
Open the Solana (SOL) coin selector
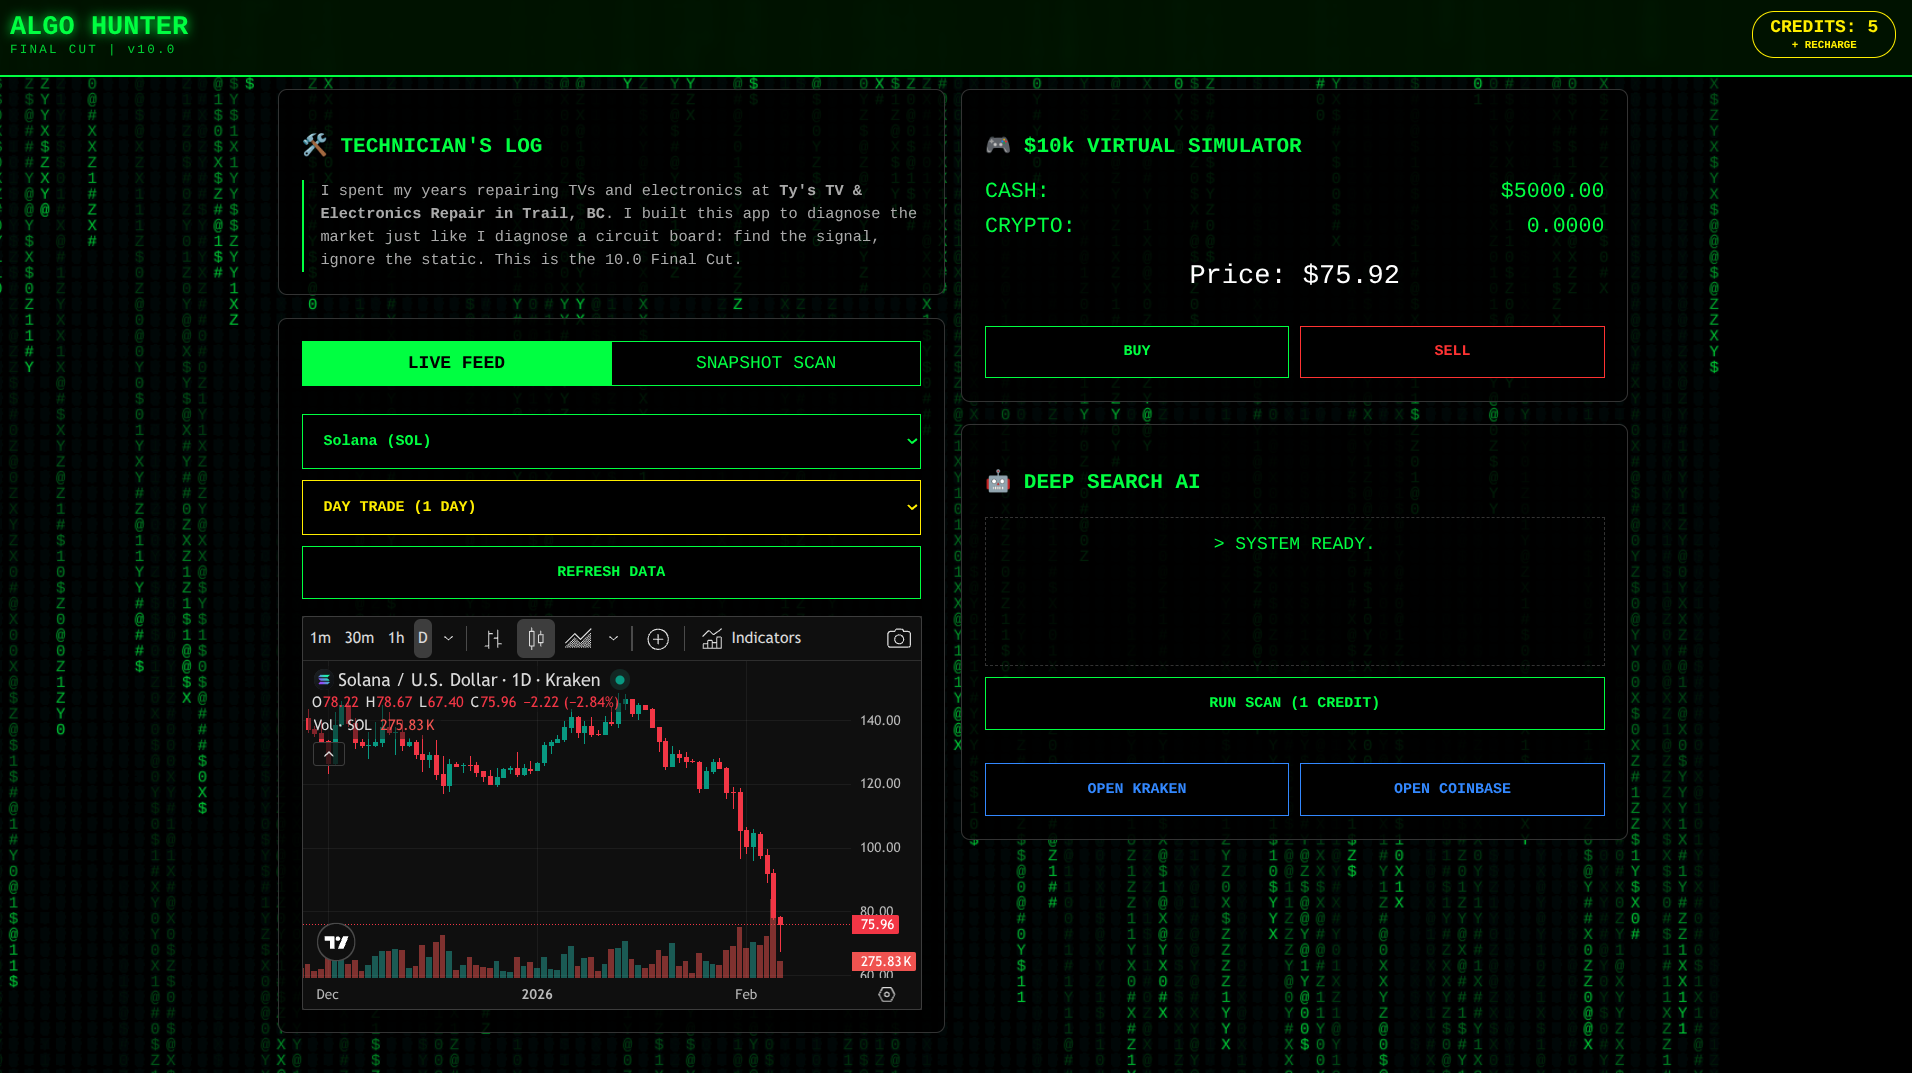coord(611,441)
